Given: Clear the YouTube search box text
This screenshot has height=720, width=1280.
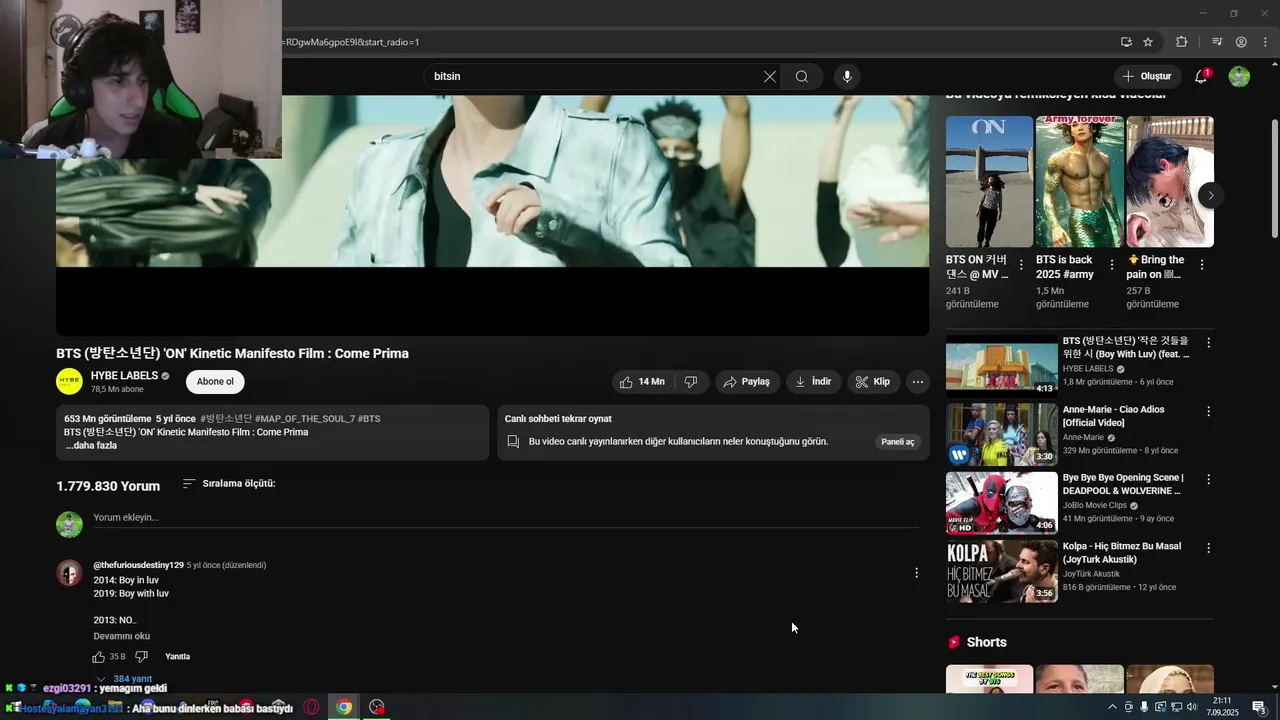Looking at the screenshot, I should [770, 77].
